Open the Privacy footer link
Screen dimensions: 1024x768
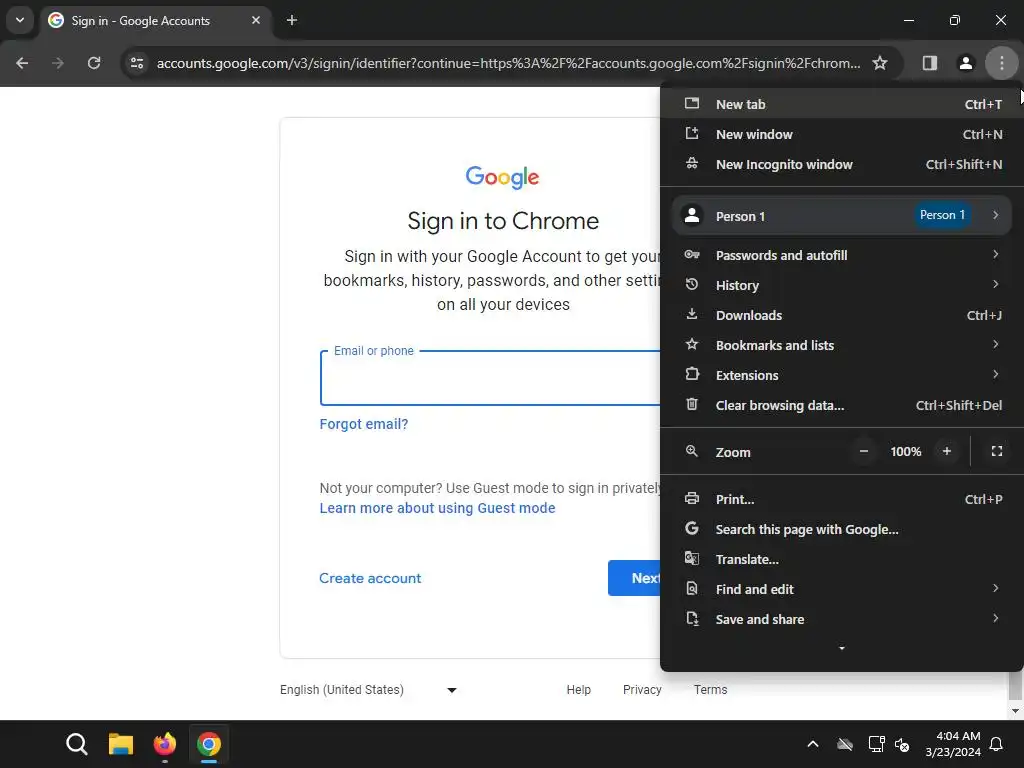642,690
